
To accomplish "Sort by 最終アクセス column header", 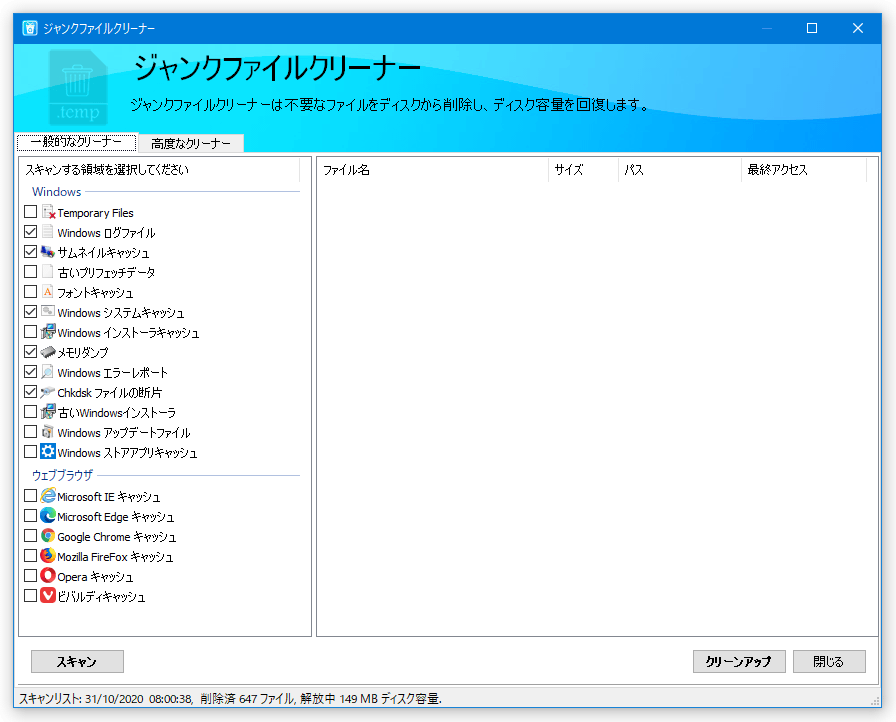I will (804, 170).
